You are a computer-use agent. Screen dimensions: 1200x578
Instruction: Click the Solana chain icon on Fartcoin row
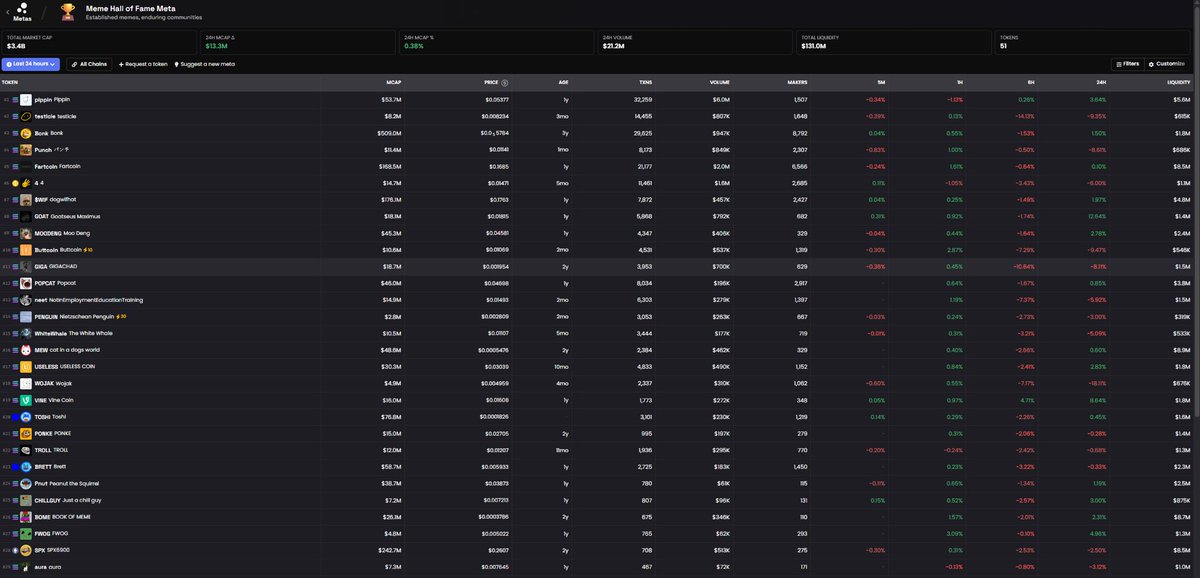(15, 166)
